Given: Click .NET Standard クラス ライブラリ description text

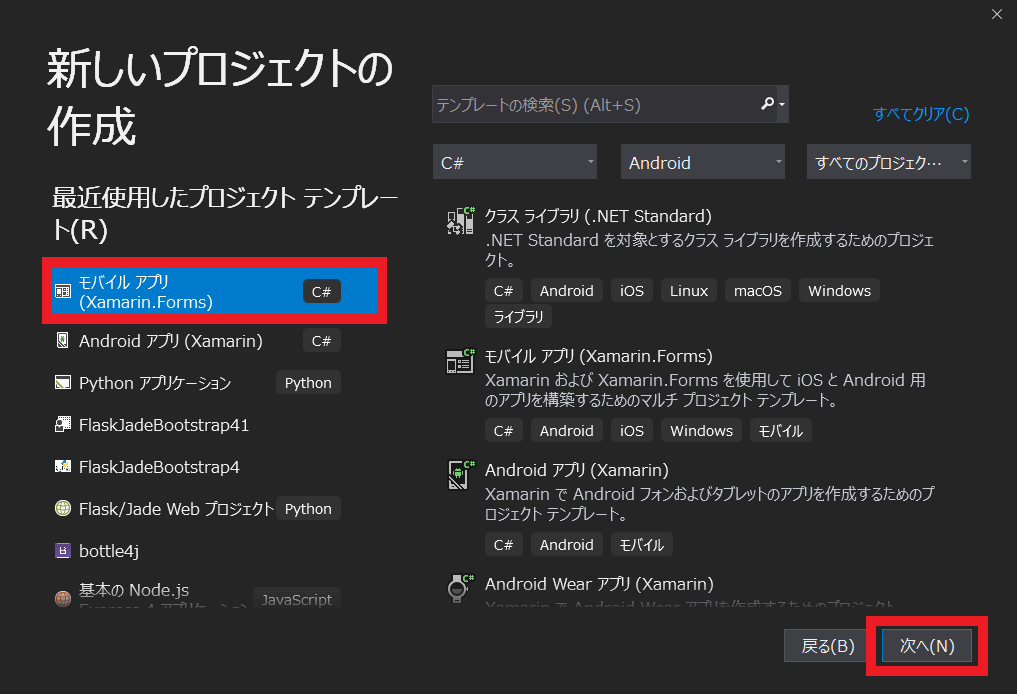Looking at the screenshot, I should pyautogui.click(x=710, y=250).
